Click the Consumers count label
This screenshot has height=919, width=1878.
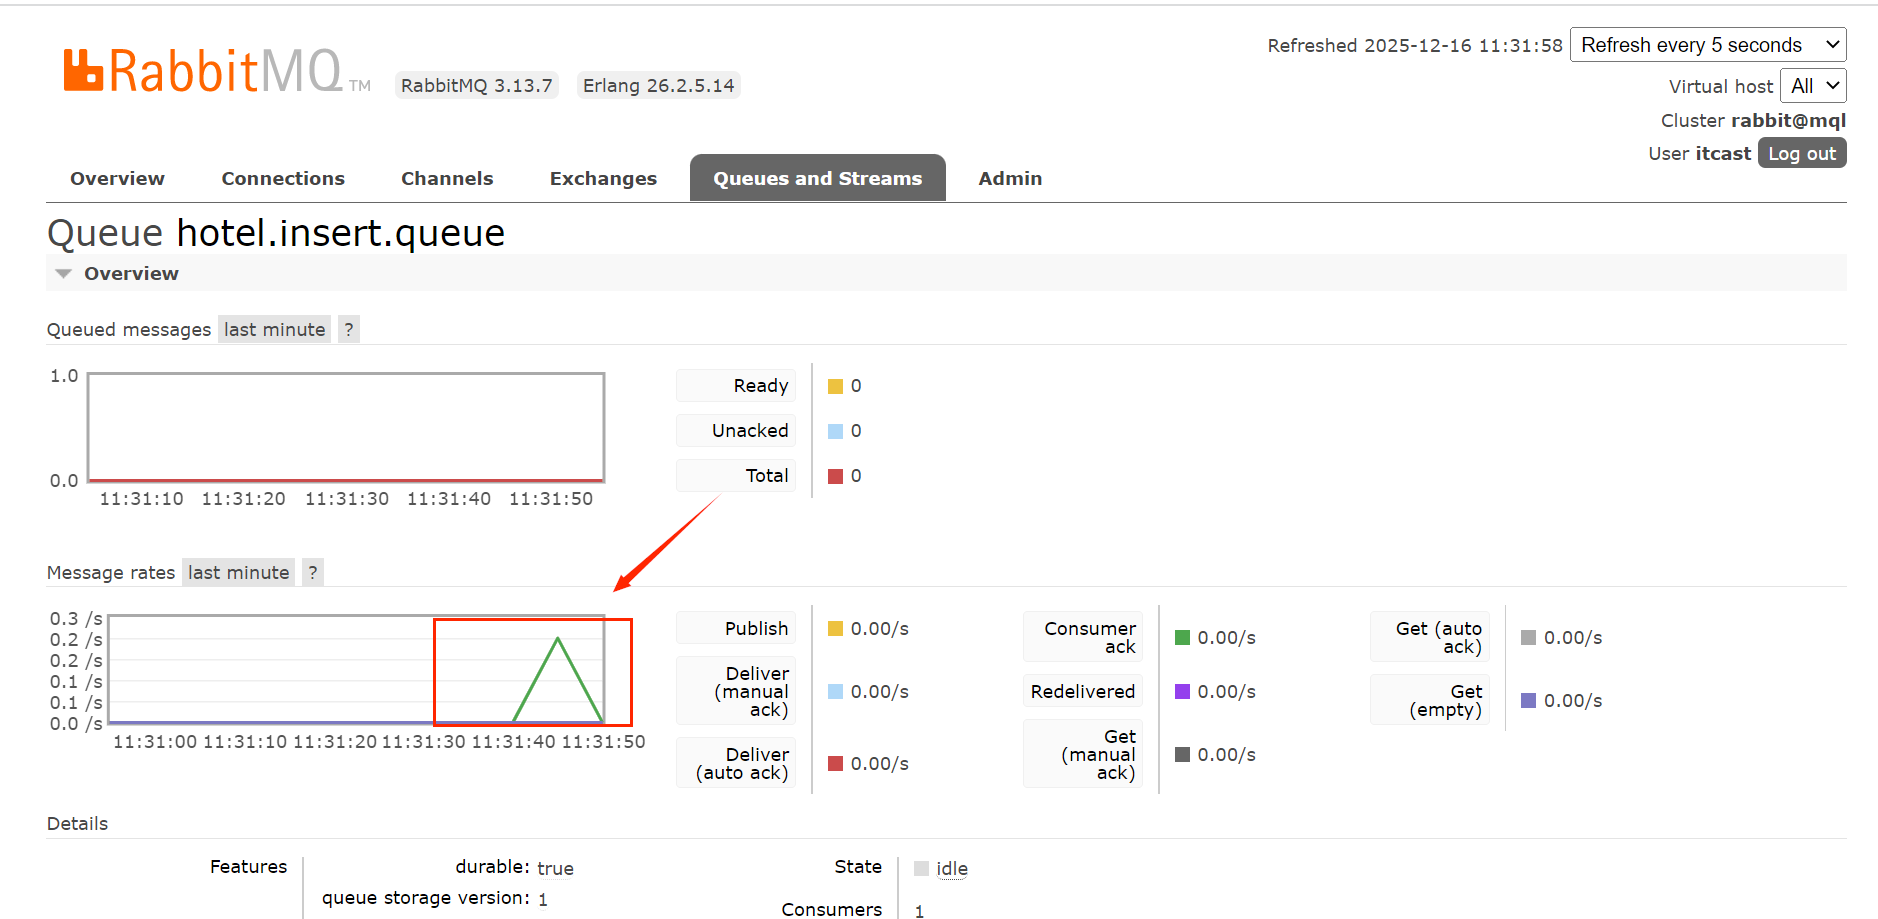832,909
